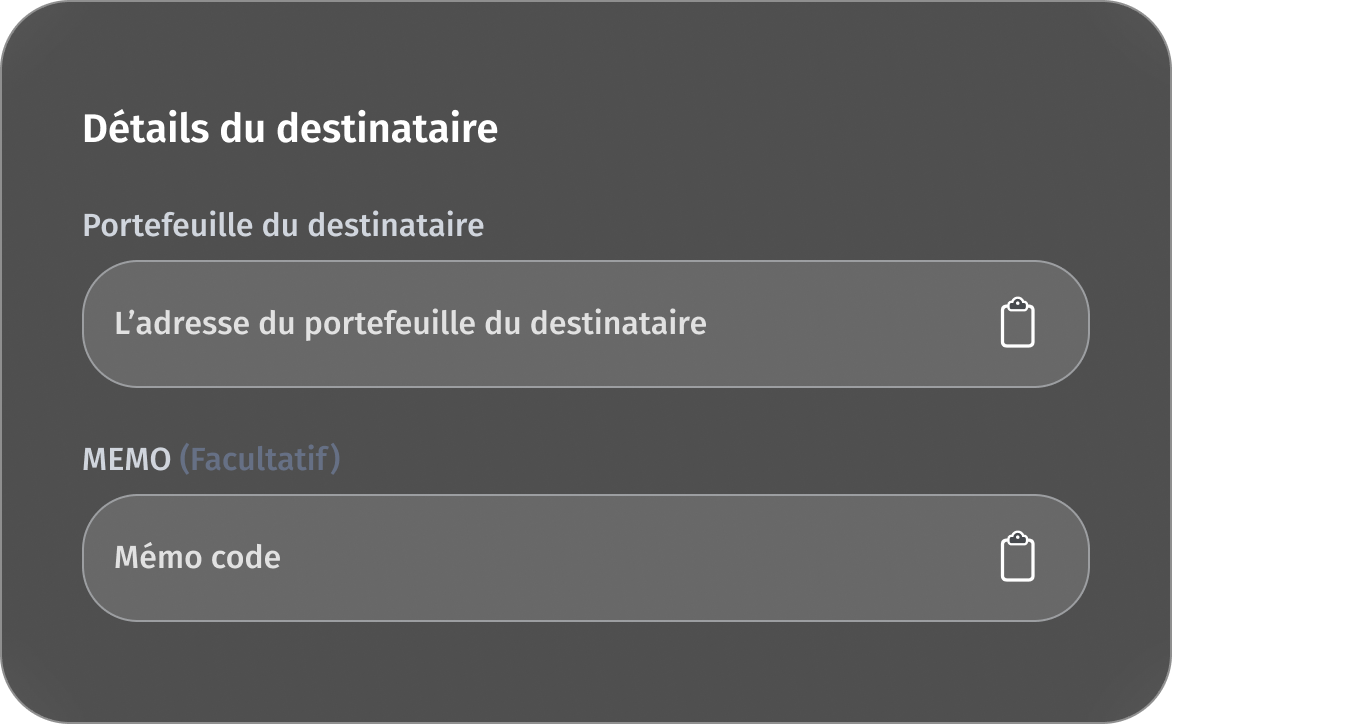Click the '(Facultatif)' optional hint text
1362x724 pixels.
click(x=259, y=460)
